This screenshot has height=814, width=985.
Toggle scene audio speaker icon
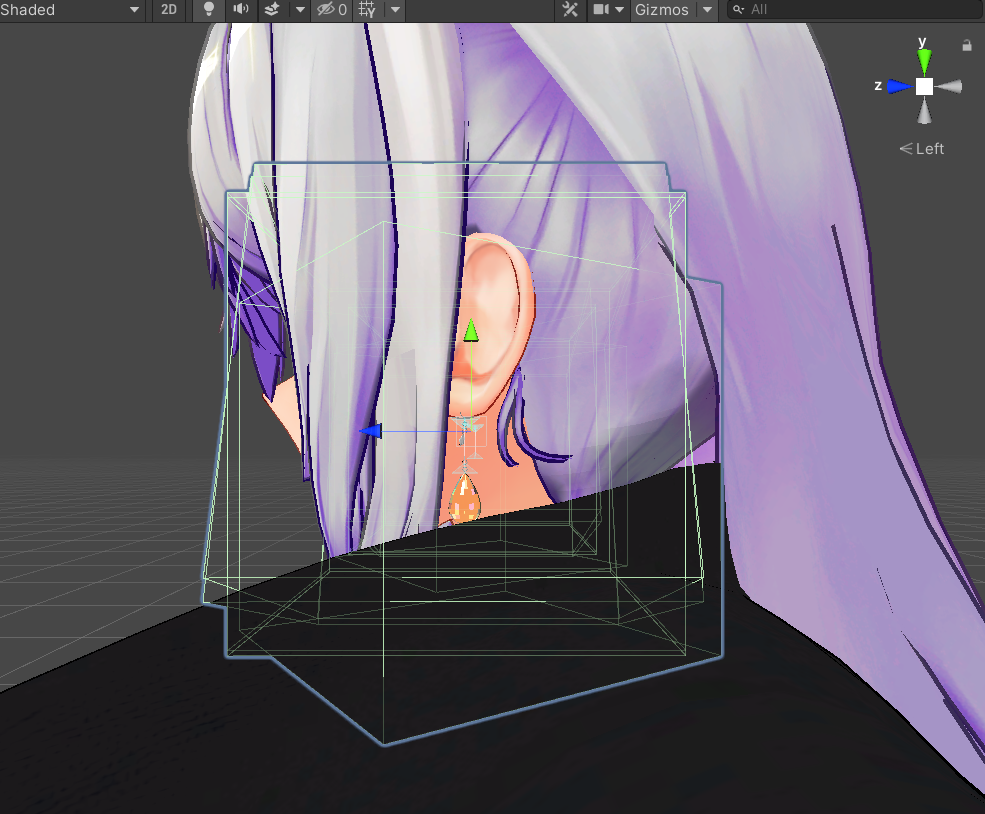tap(241, 9)
